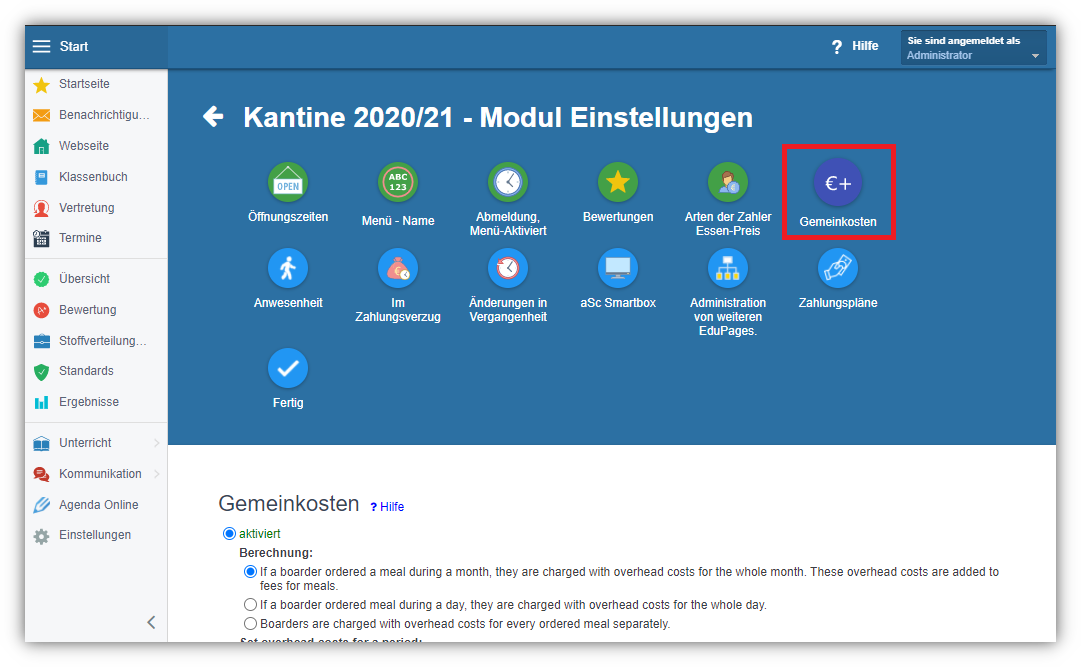The image size is (1081, 667).
Task: Click the Vertretung icon in sidebar
Action: click(x=41, y=208)
